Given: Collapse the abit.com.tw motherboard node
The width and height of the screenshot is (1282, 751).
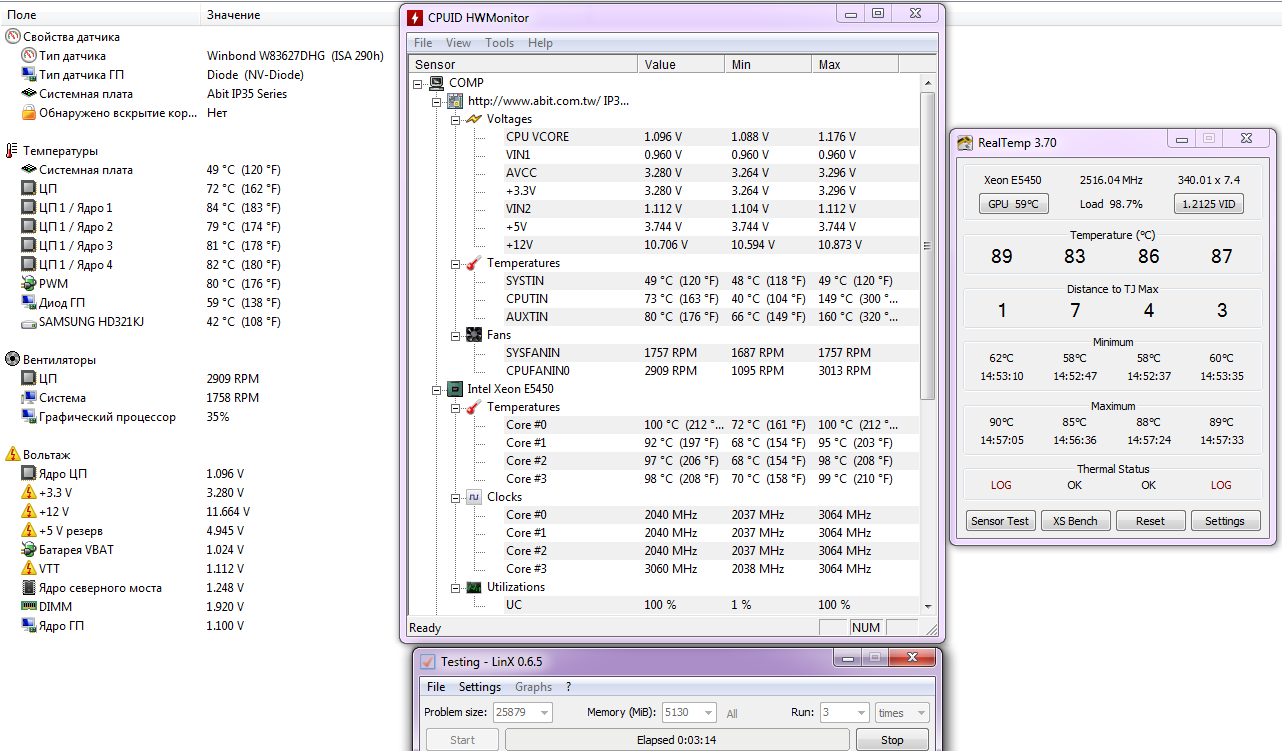Looking at the screenshot, I should [436, 101].
